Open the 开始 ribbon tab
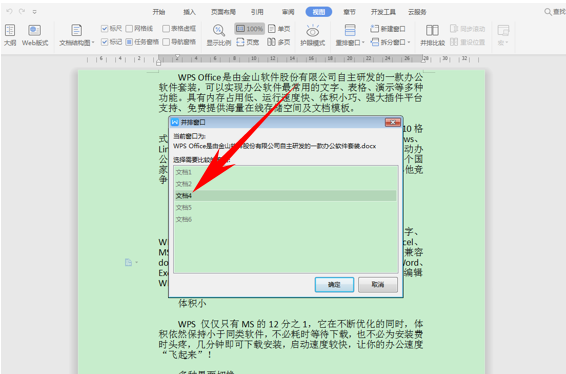 pyautogui.click(x=159, y=12)
